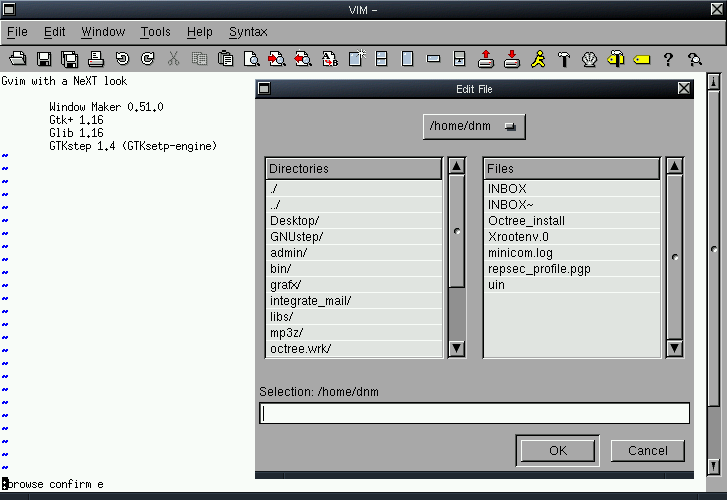Open the Tools menu
The width and height of the screenshot is (727, 500).
[x=155, y=32]
